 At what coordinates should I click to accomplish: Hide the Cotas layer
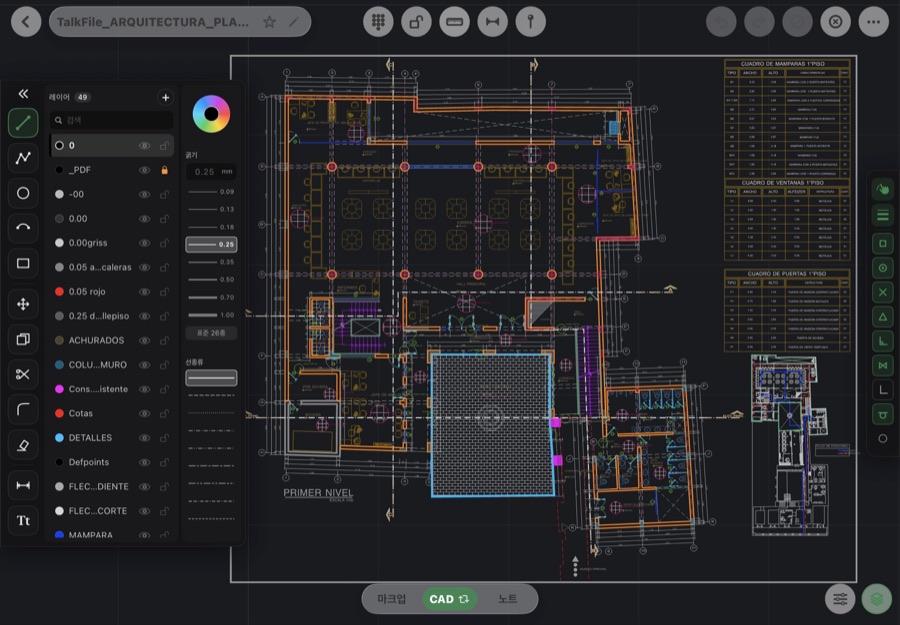click(144, 413)
